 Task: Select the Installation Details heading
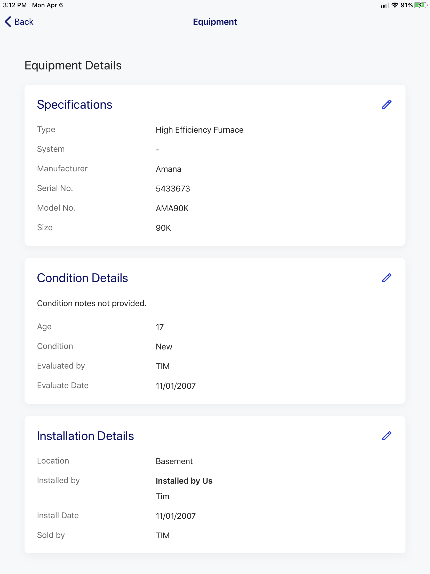tap(85, 436)
